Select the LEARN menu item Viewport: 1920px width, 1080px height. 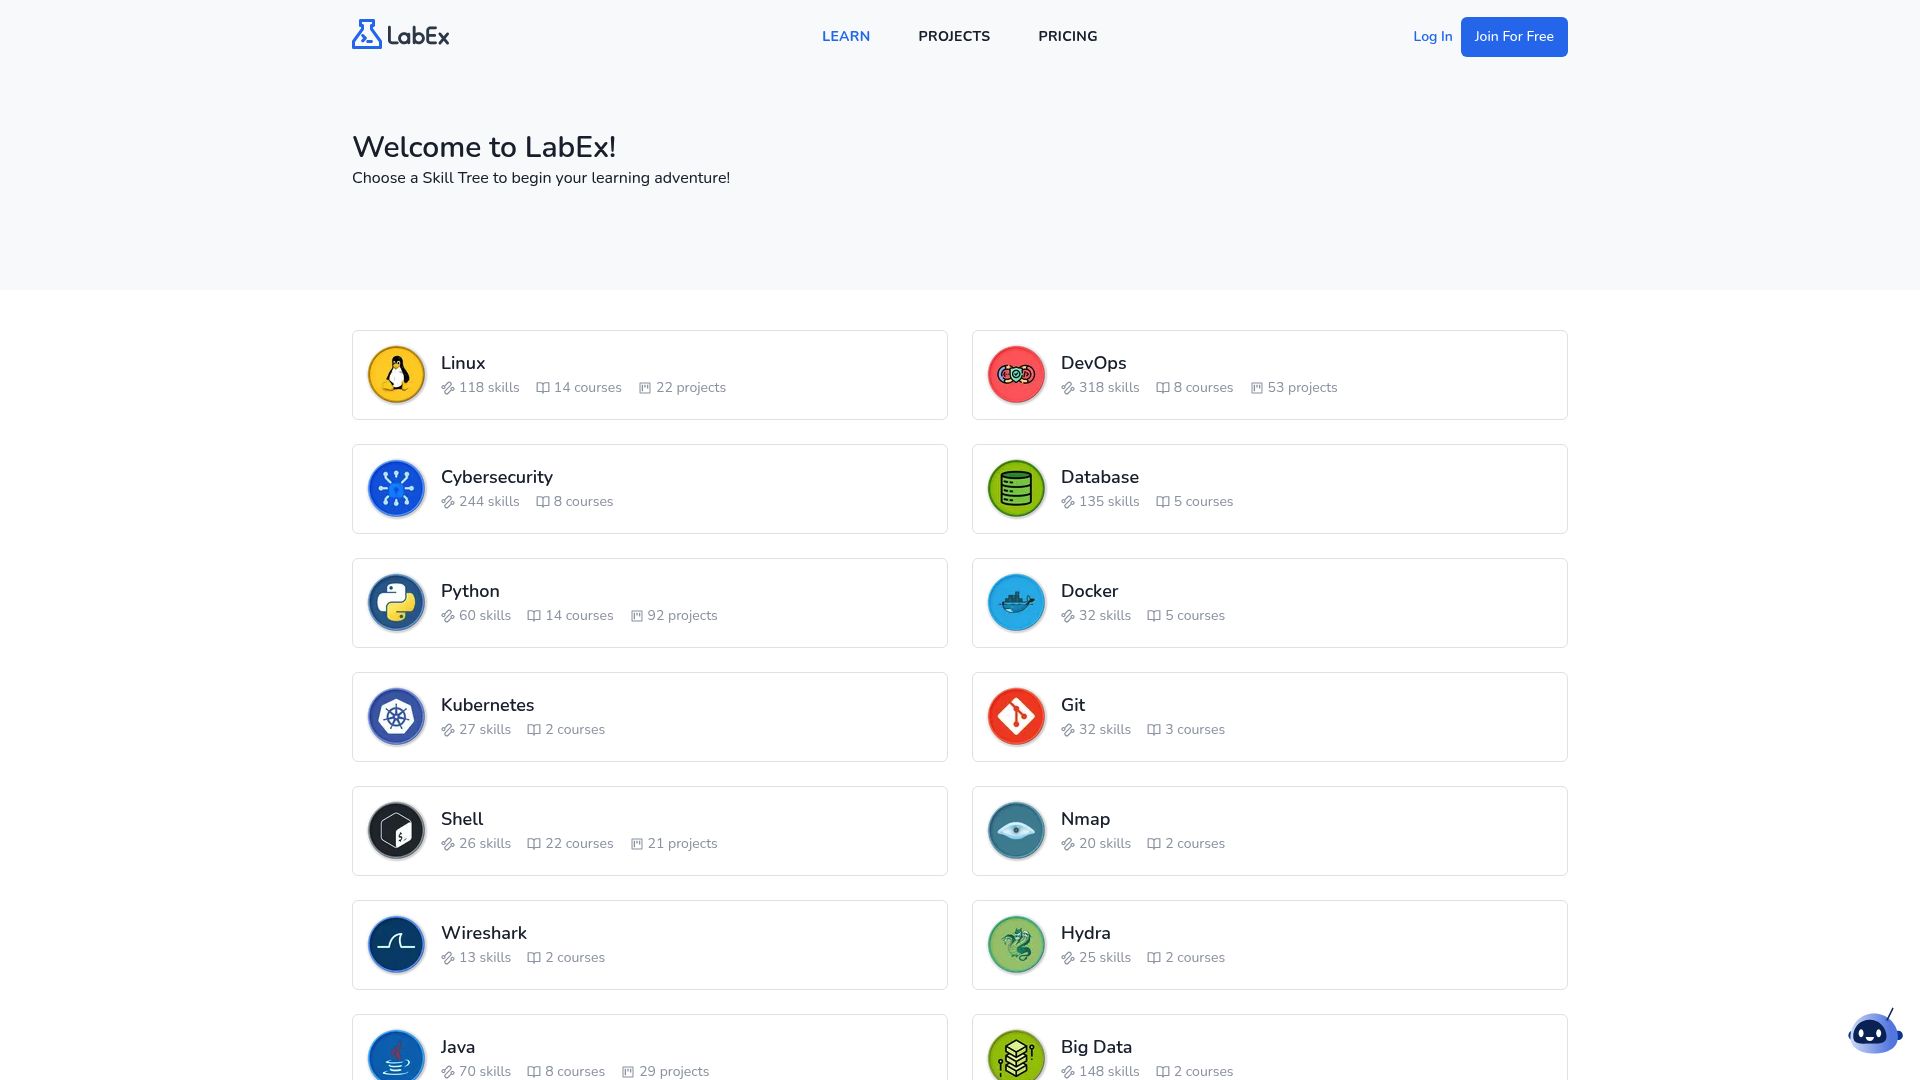[846, 36]
